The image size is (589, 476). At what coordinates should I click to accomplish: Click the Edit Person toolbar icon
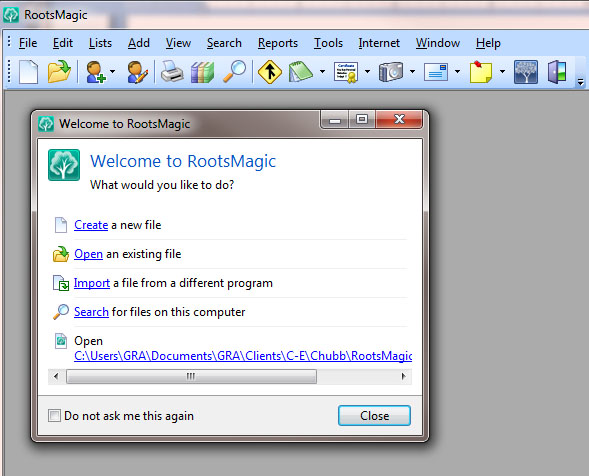(137, 72)
